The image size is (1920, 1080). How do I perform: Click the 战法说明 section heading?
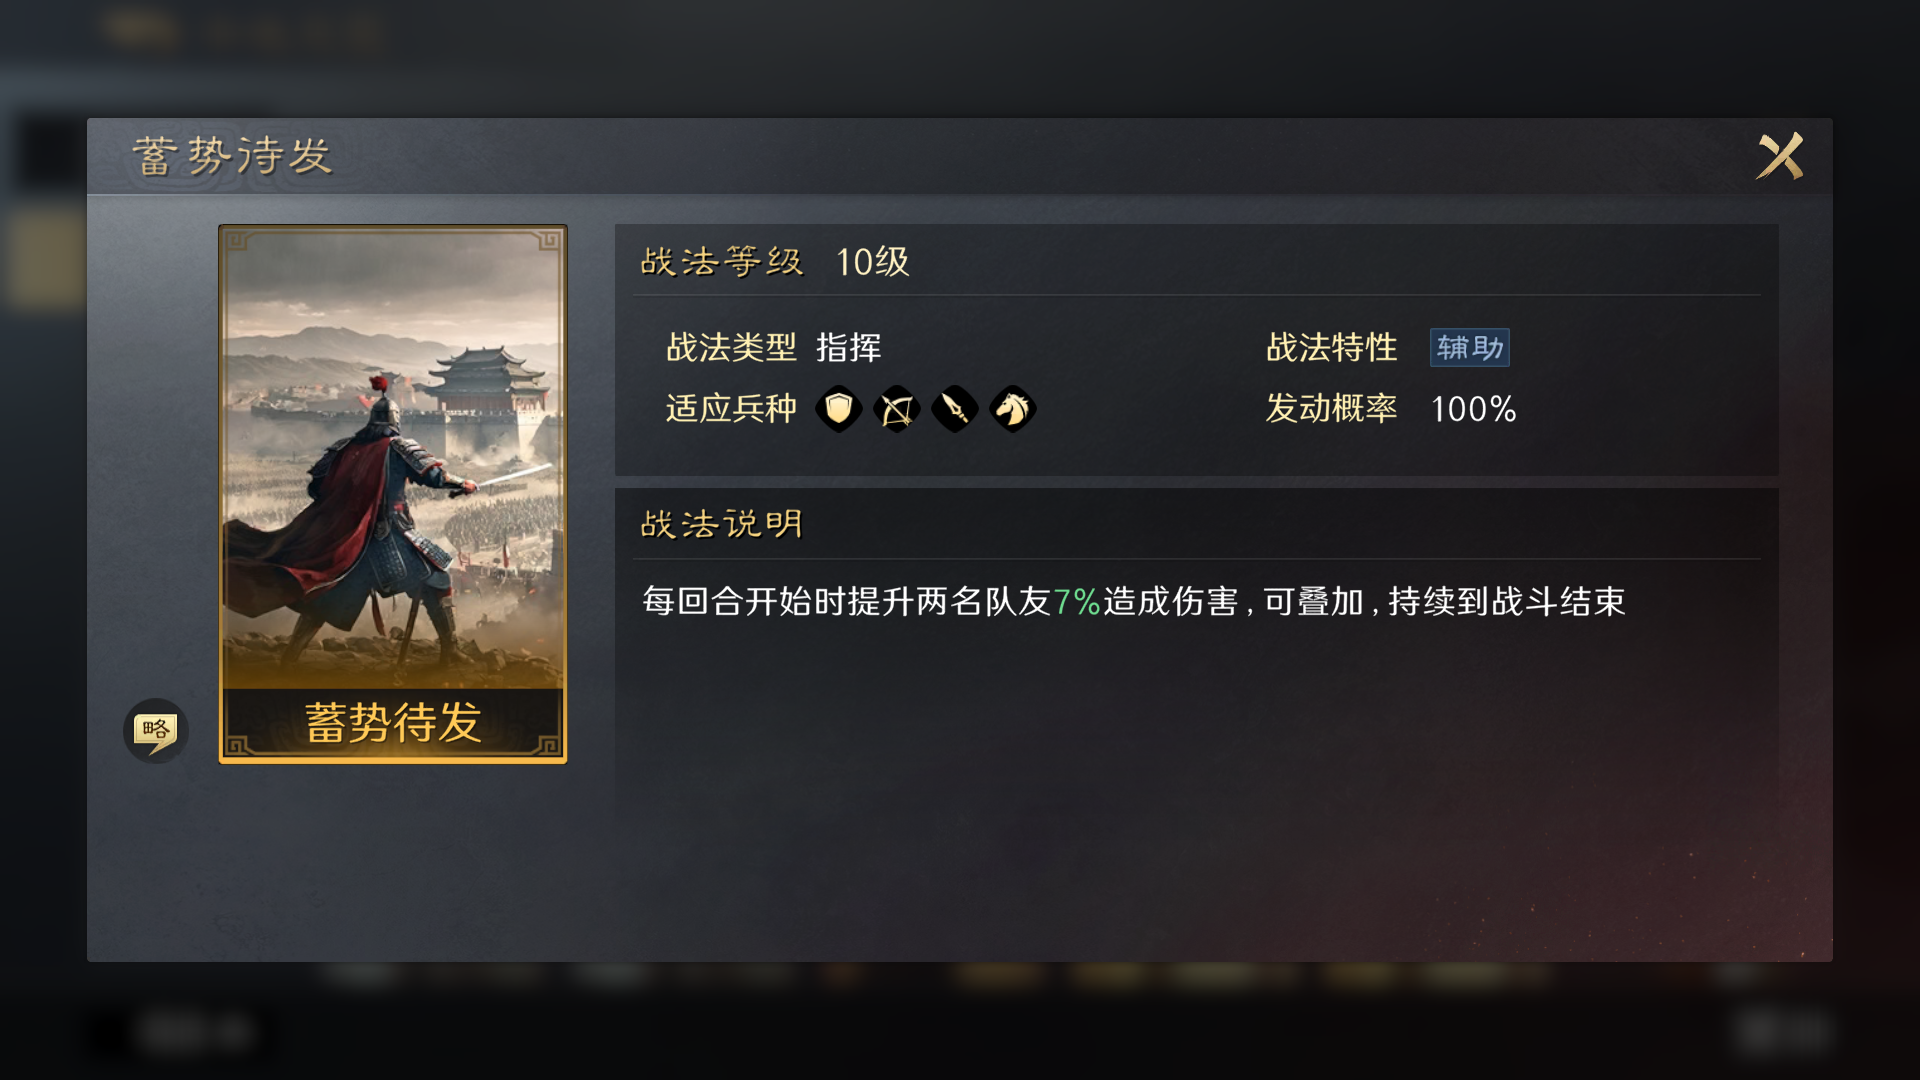(x=721, y=524)
